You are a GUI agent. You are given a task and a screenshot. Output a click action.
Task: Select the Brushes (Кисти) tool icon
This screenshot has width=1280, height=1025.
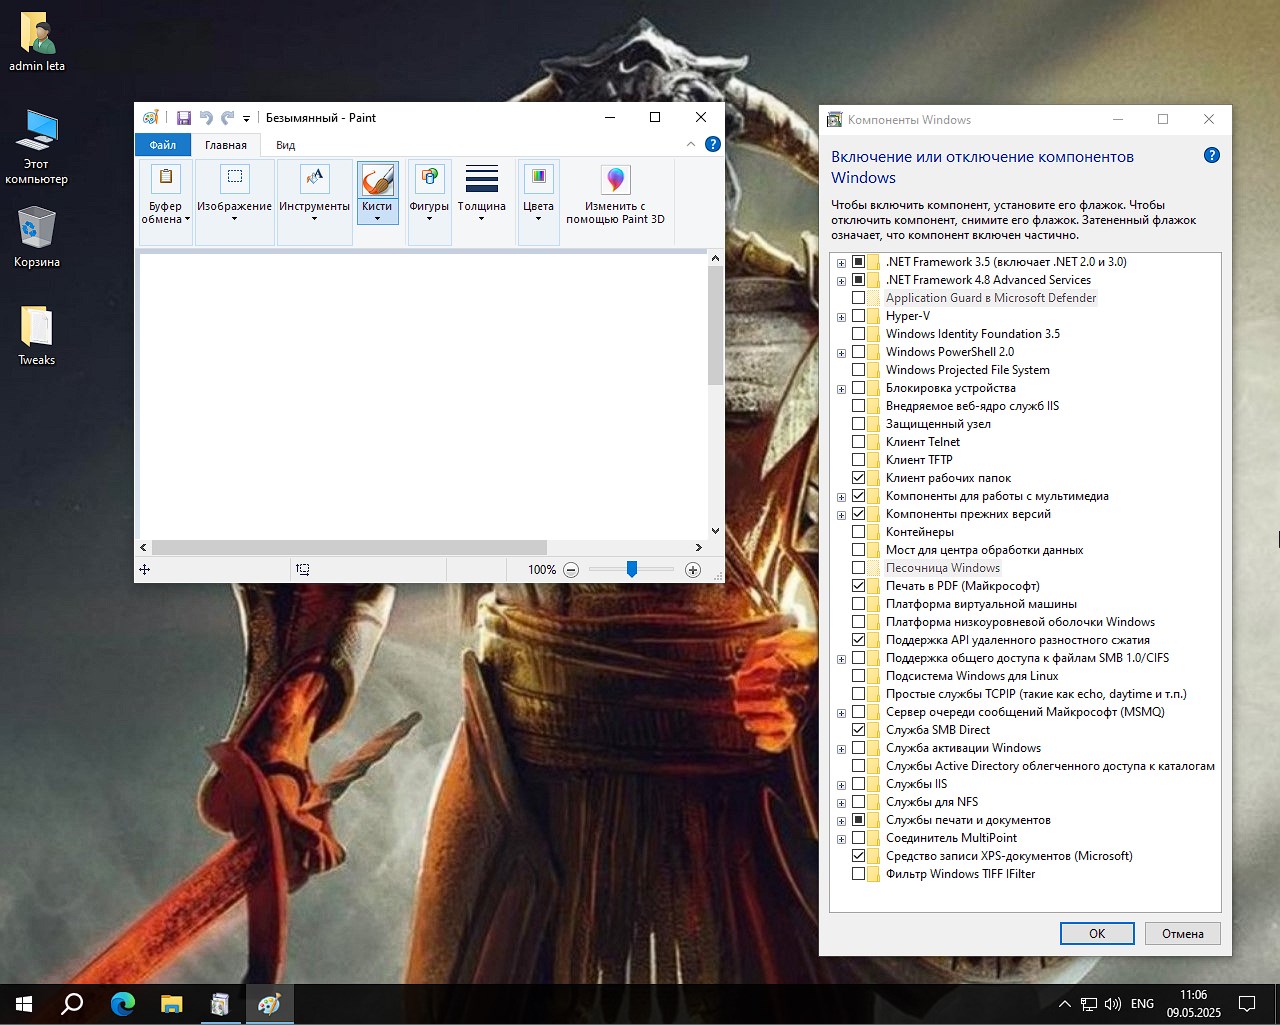click(377, 181)
